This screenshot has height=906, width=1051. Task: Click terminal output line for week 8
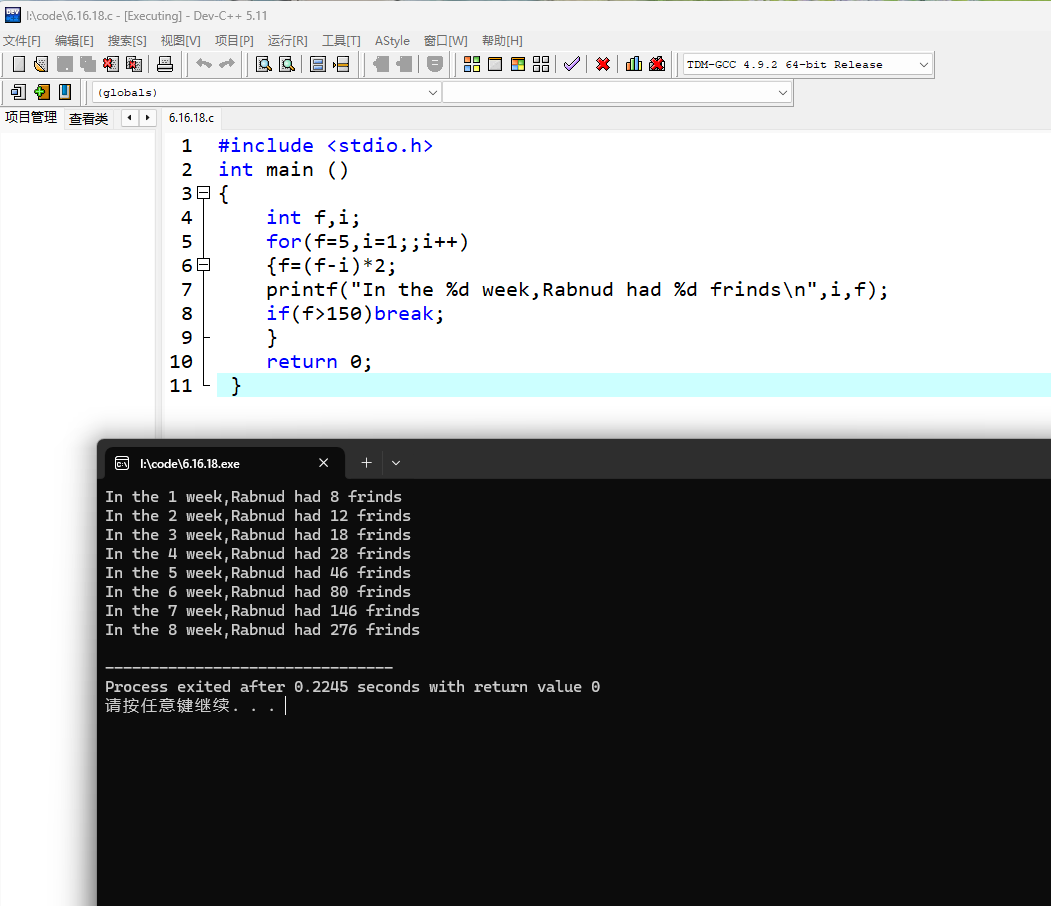click(262, 630)
